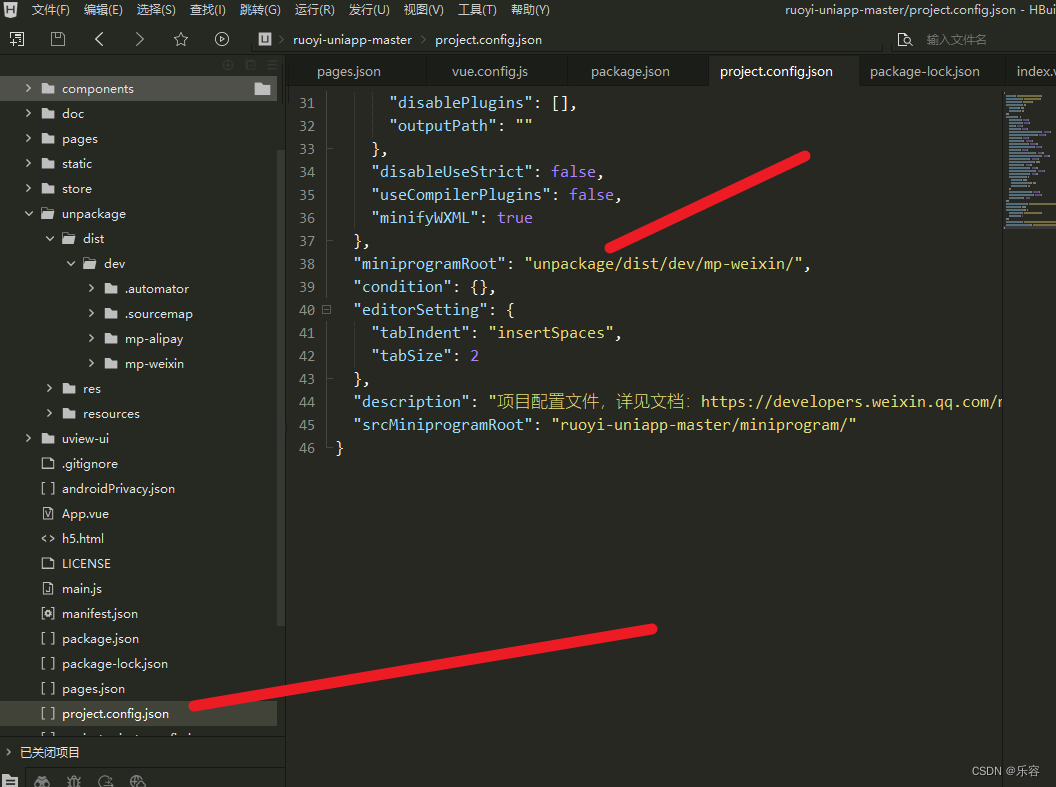Click the folder icon on the components row
Screen dimensions: 1056x787
[263, 89]
